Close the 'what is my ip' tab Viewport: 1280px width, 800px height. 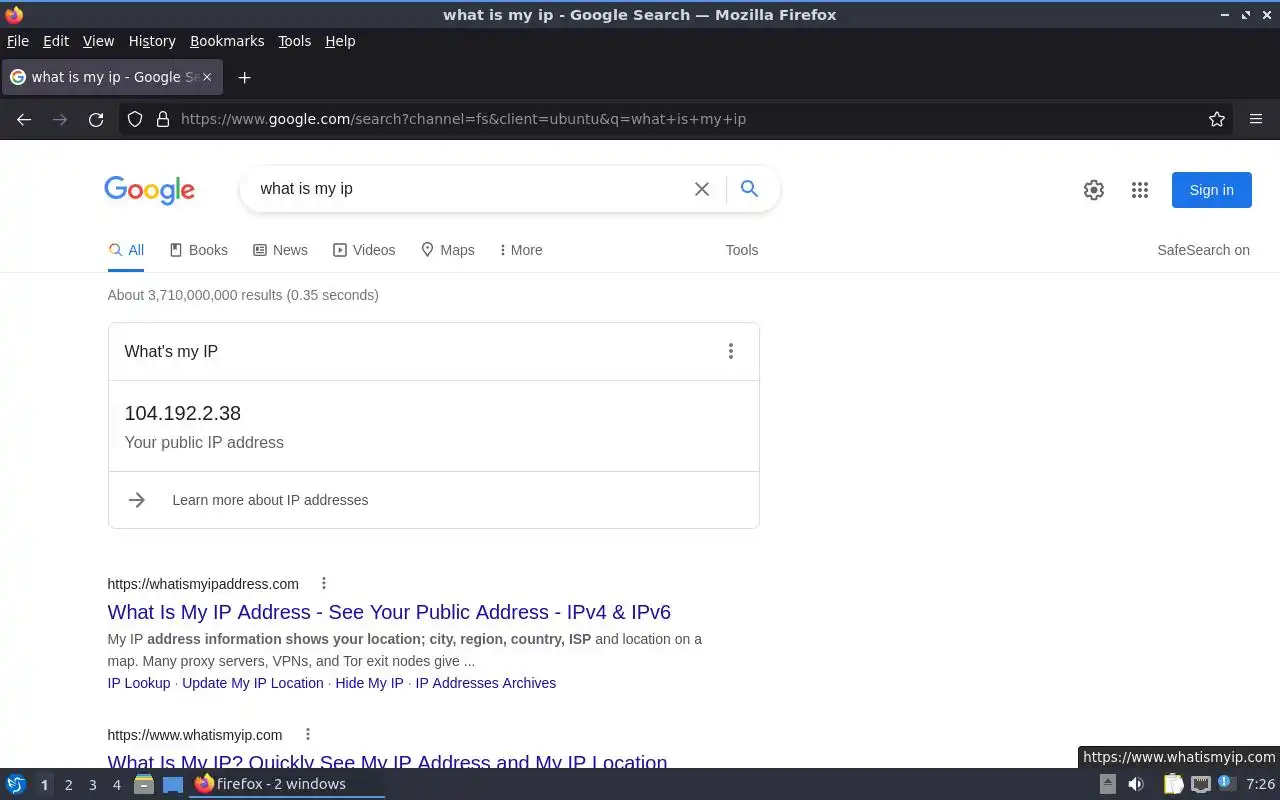[207, 77]
